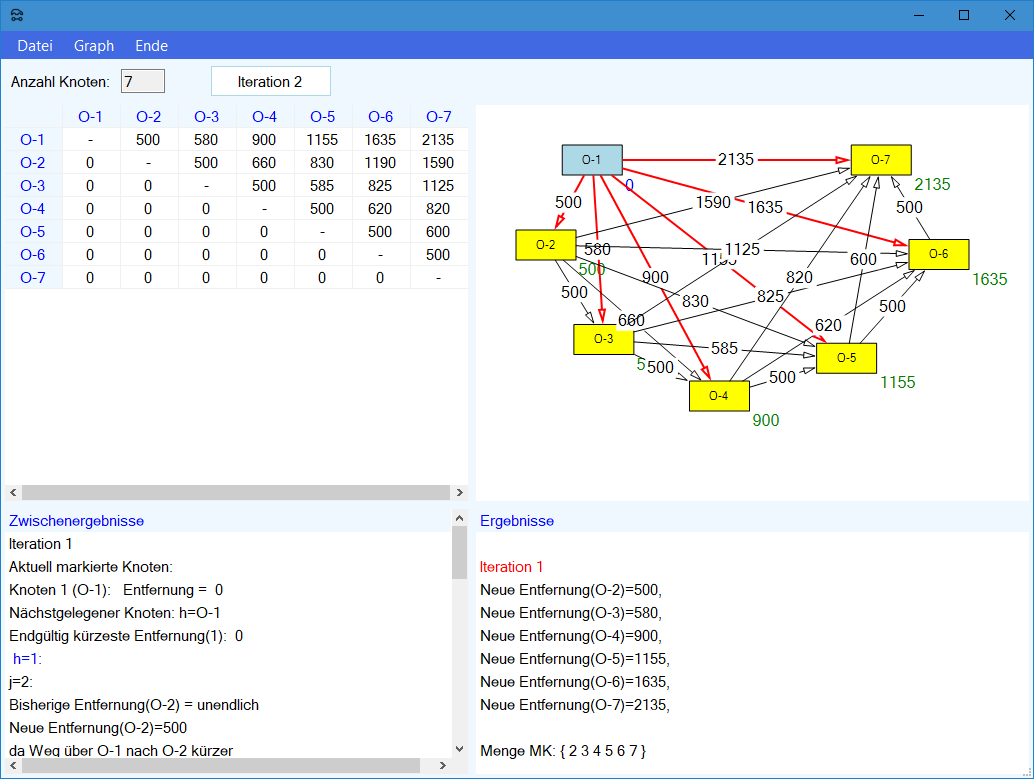Click the yellow O-3 graph node
Screen dimensions: 1034x779
(603, 339)
